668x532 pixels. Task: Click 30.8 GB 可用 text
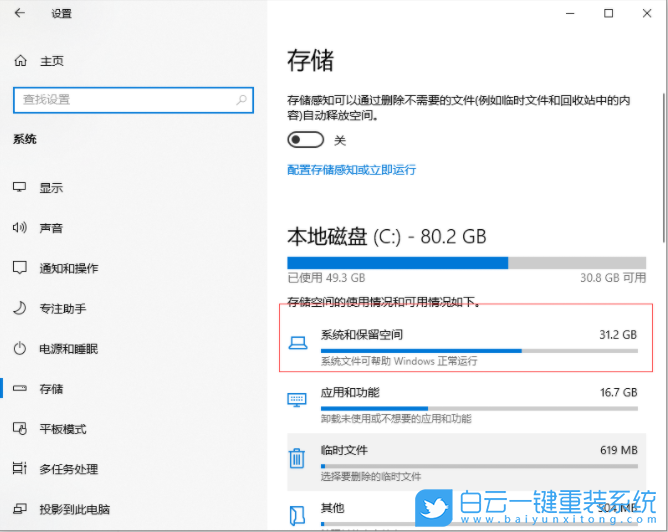tap(613, 278)
